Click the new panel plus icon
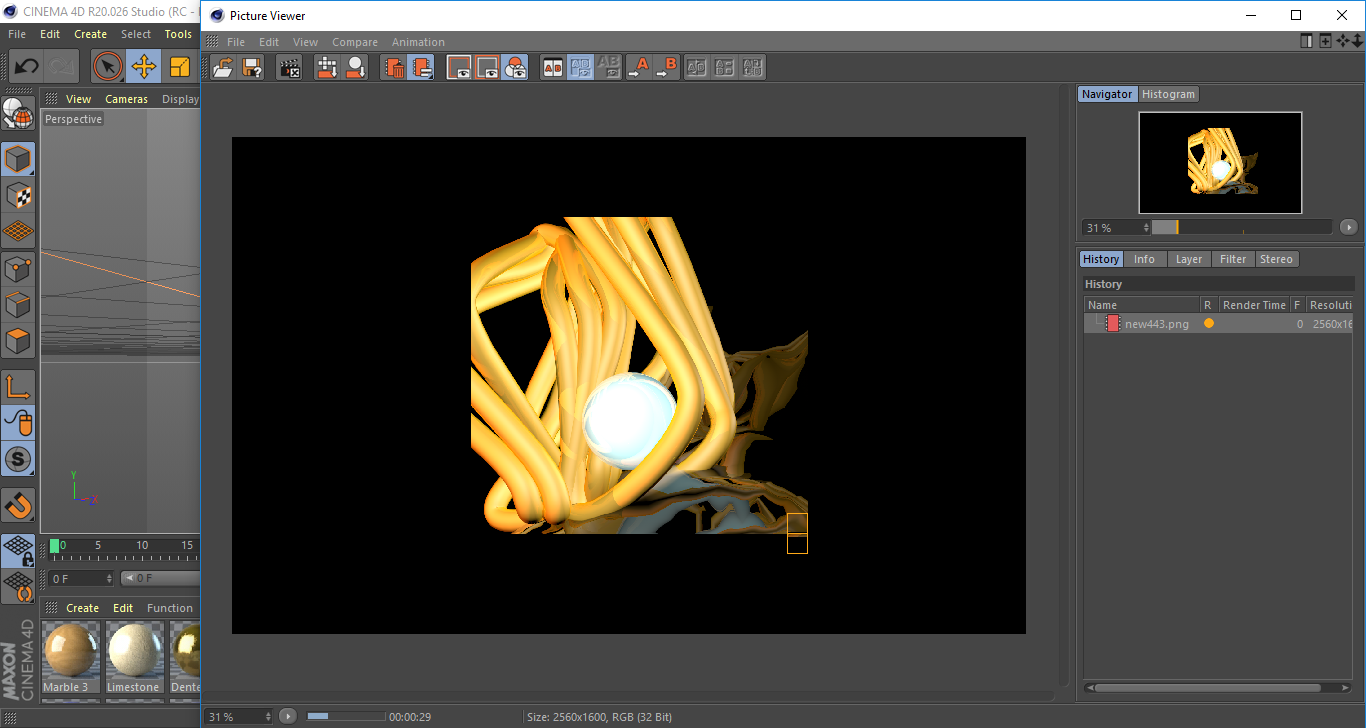The height and width of the screenshot is (728, 1366). pyautogui.click(x=1325, y=41)
